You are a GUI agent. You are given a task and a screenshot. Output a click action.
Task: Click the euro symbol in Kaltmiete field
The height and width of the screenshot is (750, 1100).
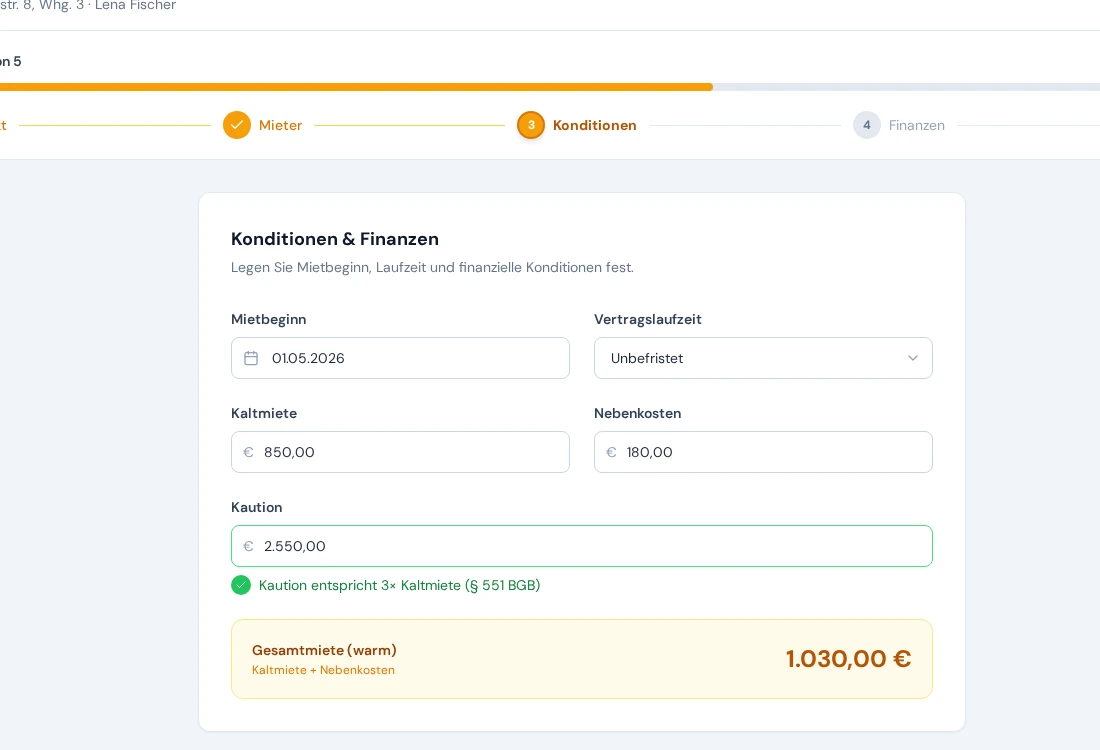point(248,452)
